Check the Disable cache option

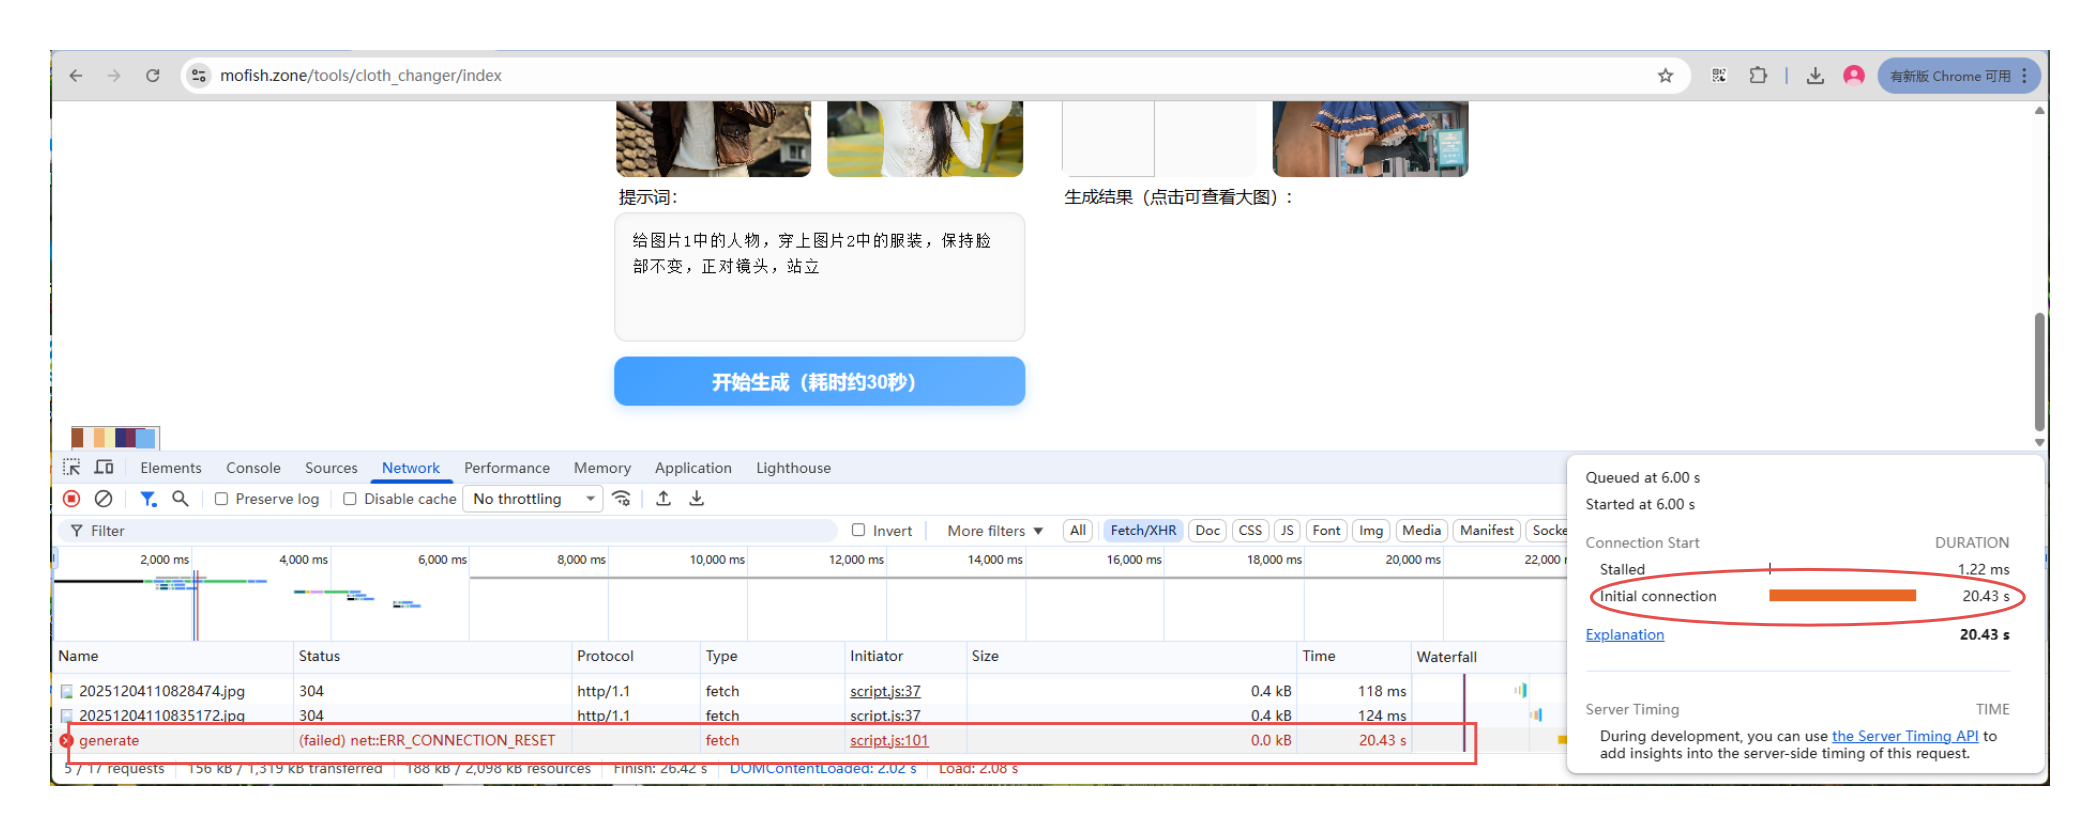tap(350, 499)
